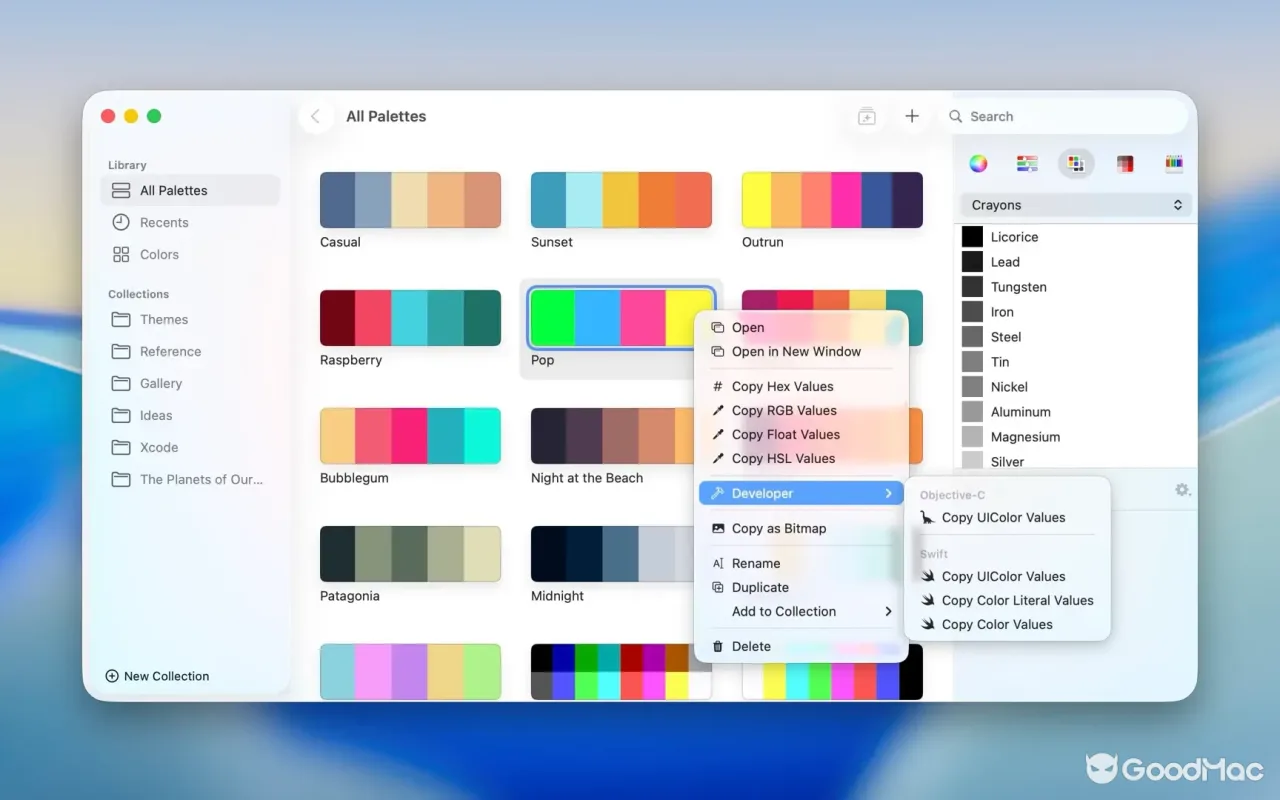The image size is (1280, 800).
Task: Open the Reference collection folder
Action: (x=190, y=351)
